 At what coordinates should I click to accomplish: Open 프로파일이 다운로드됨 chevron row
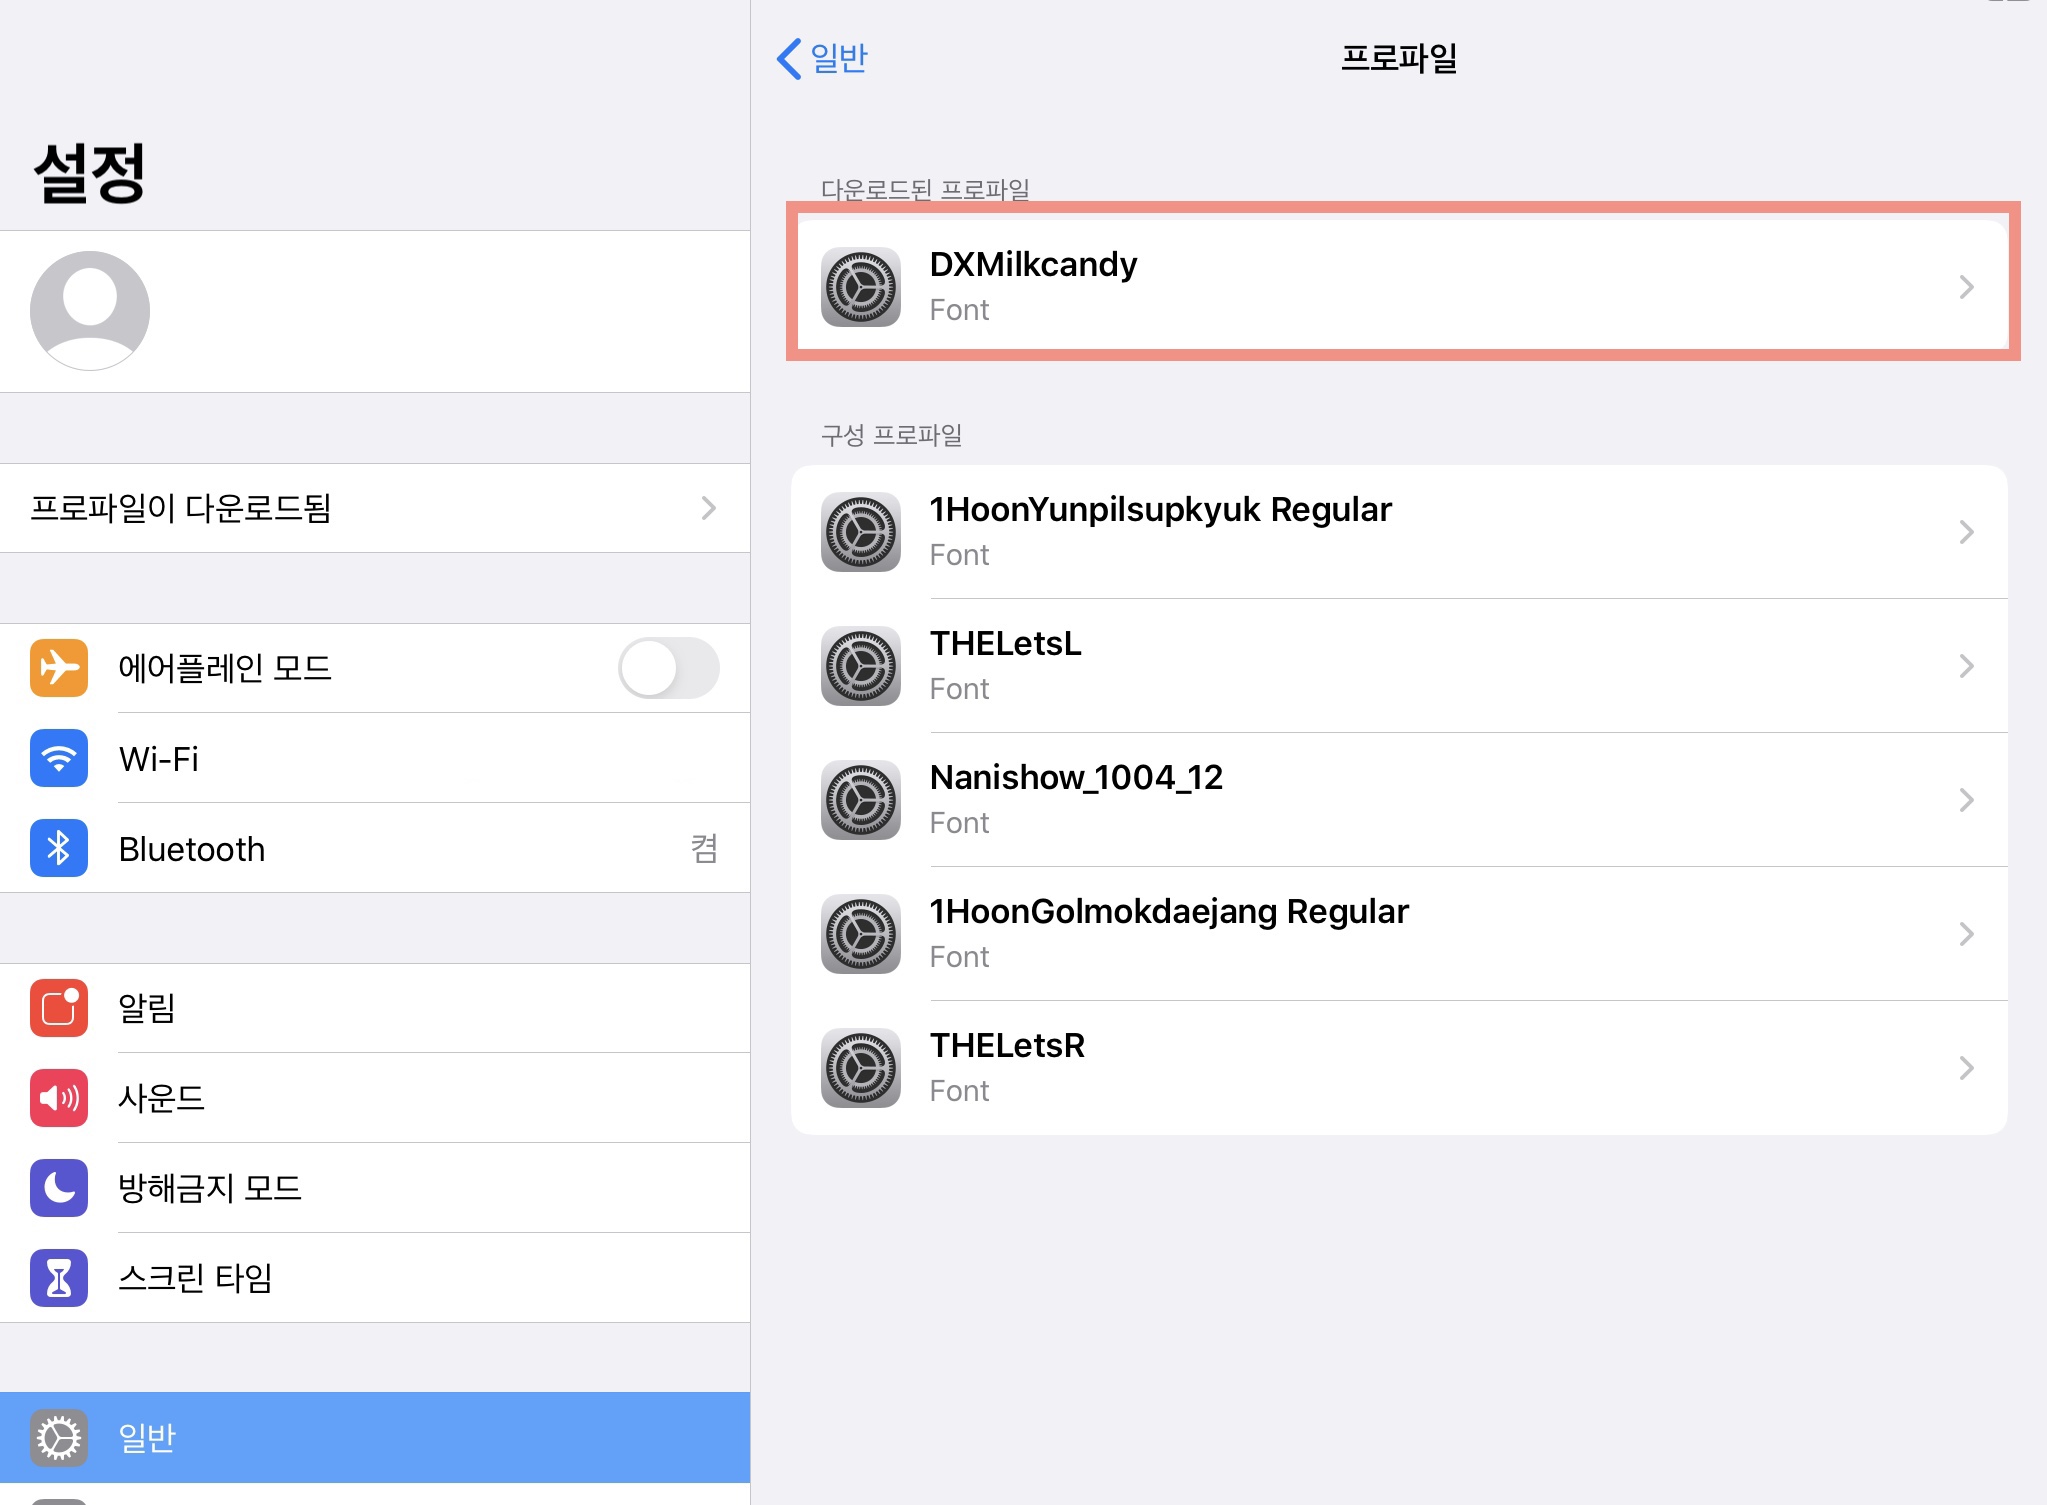pos(375,508)
